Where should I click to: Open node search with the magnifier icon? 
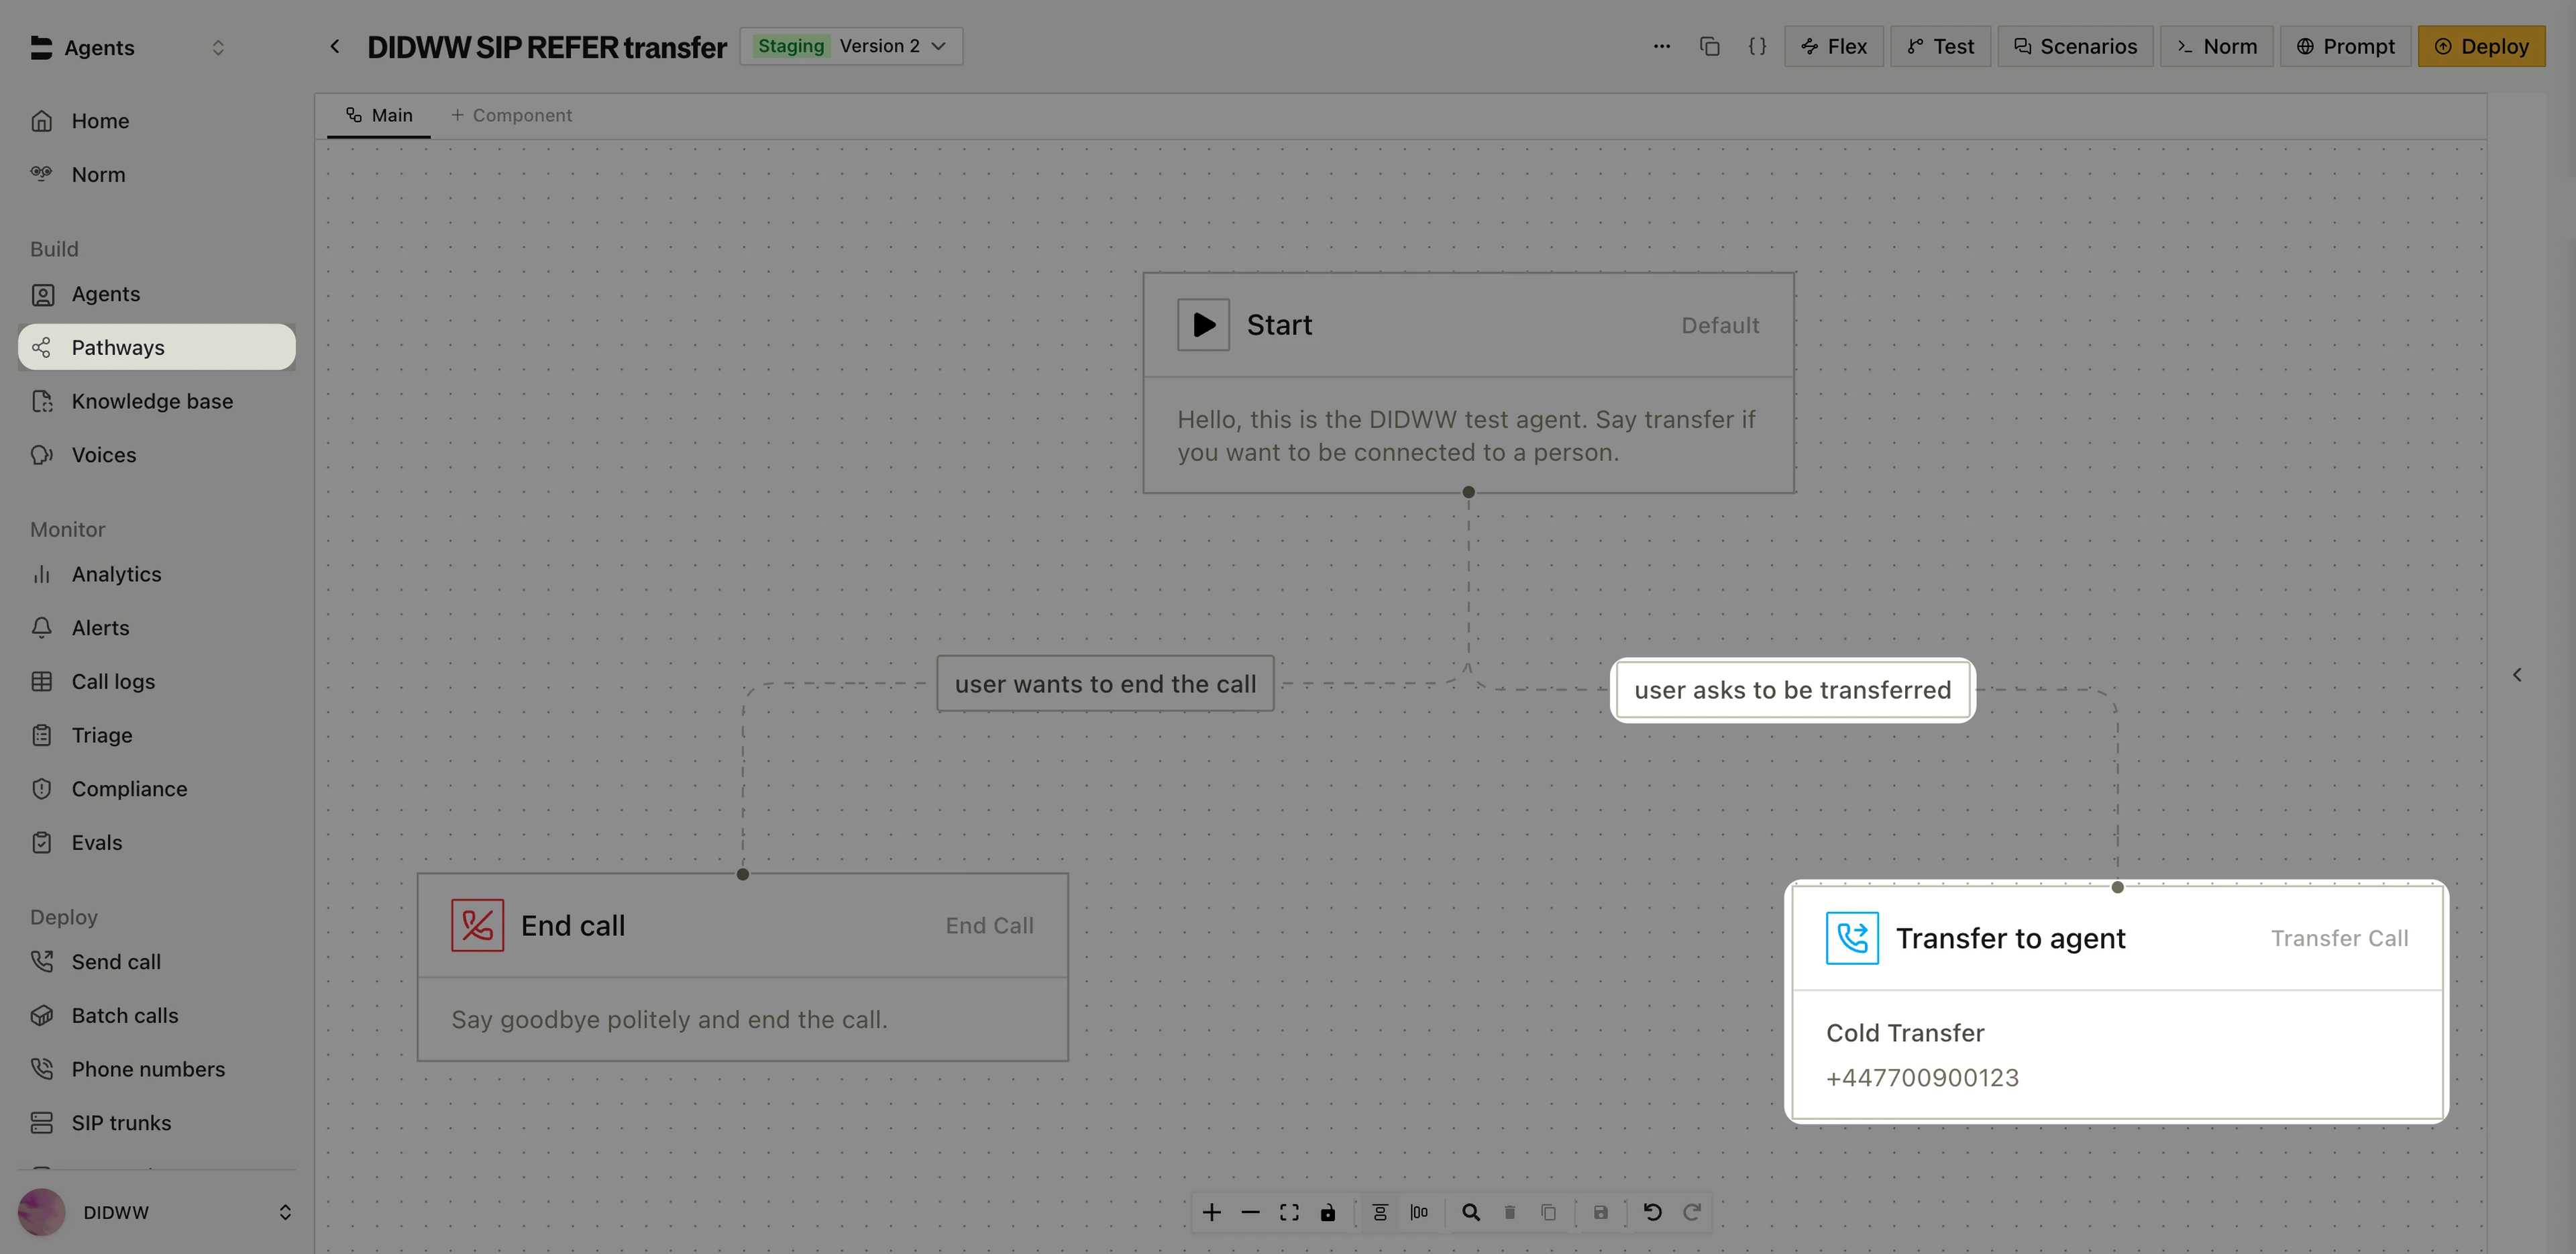1471,1212
